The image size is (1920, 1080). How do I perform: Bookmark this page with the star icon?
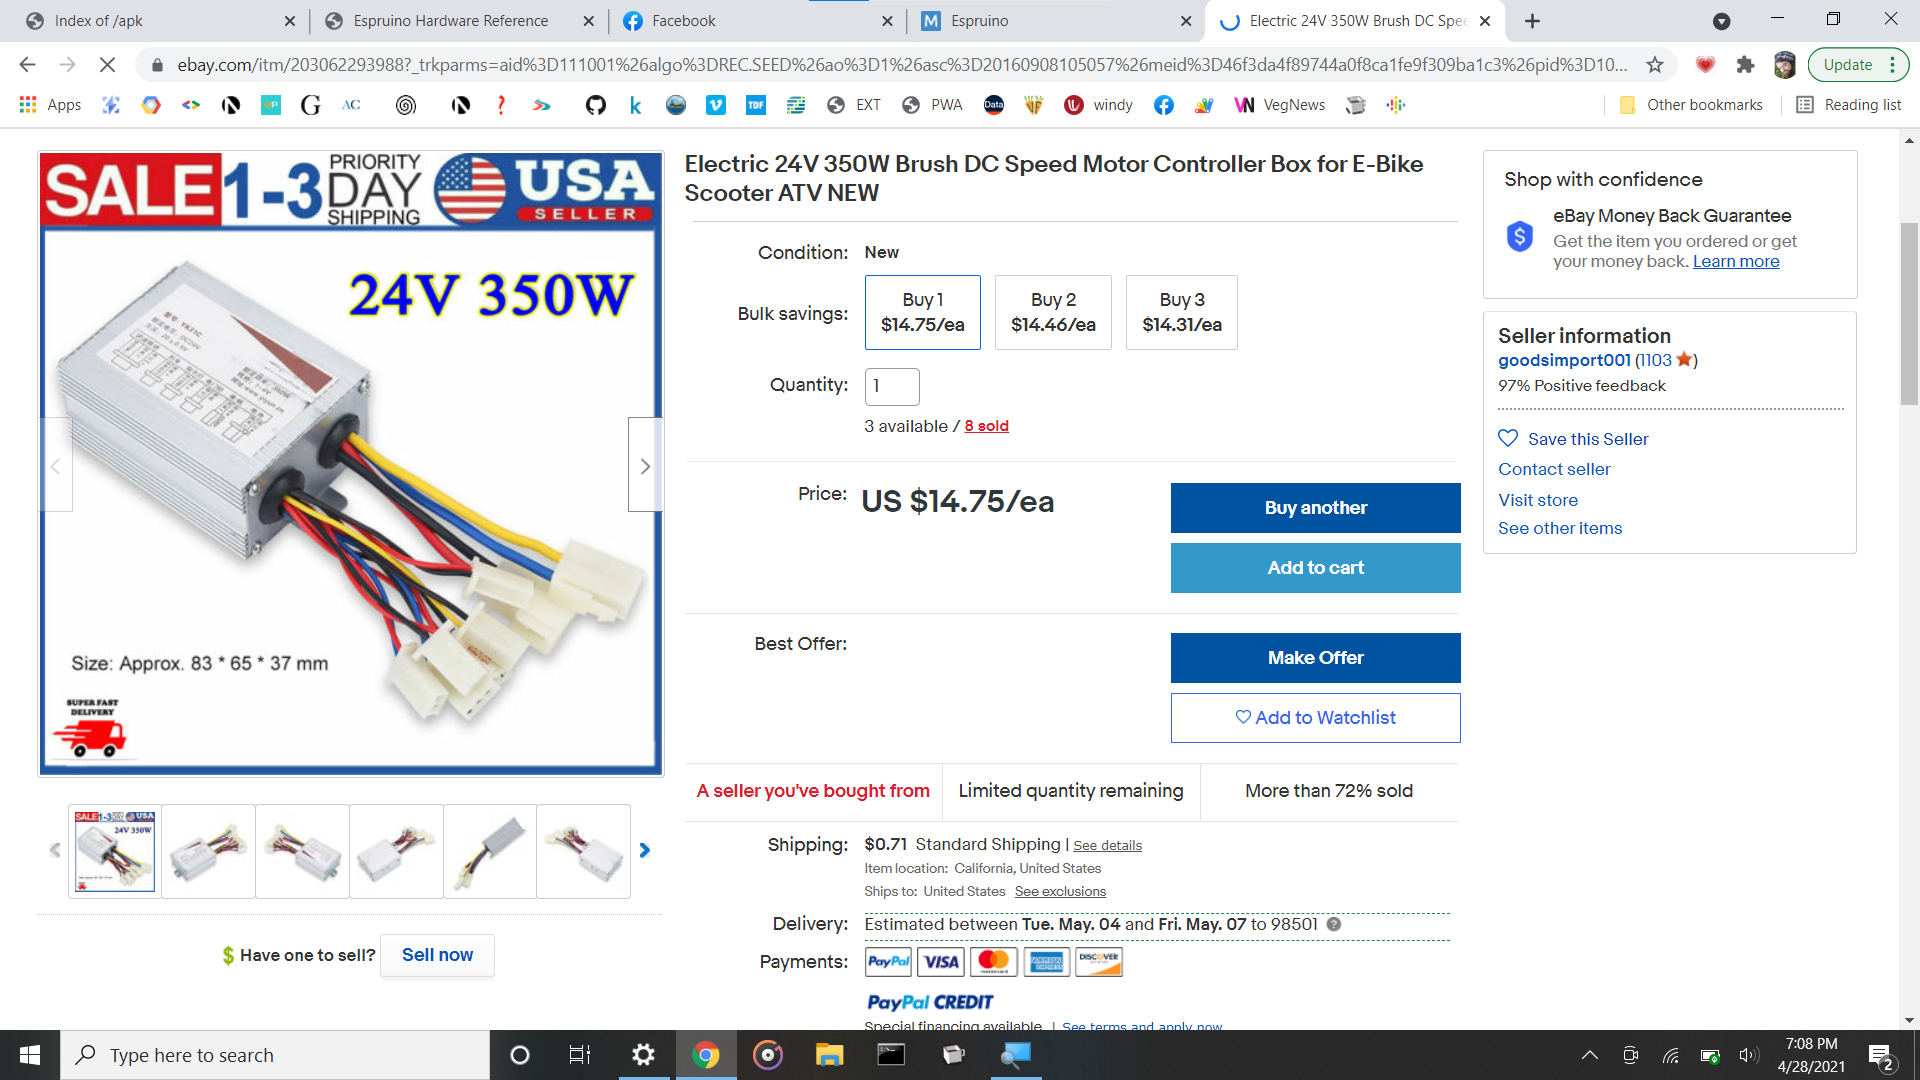point(1655,65)
